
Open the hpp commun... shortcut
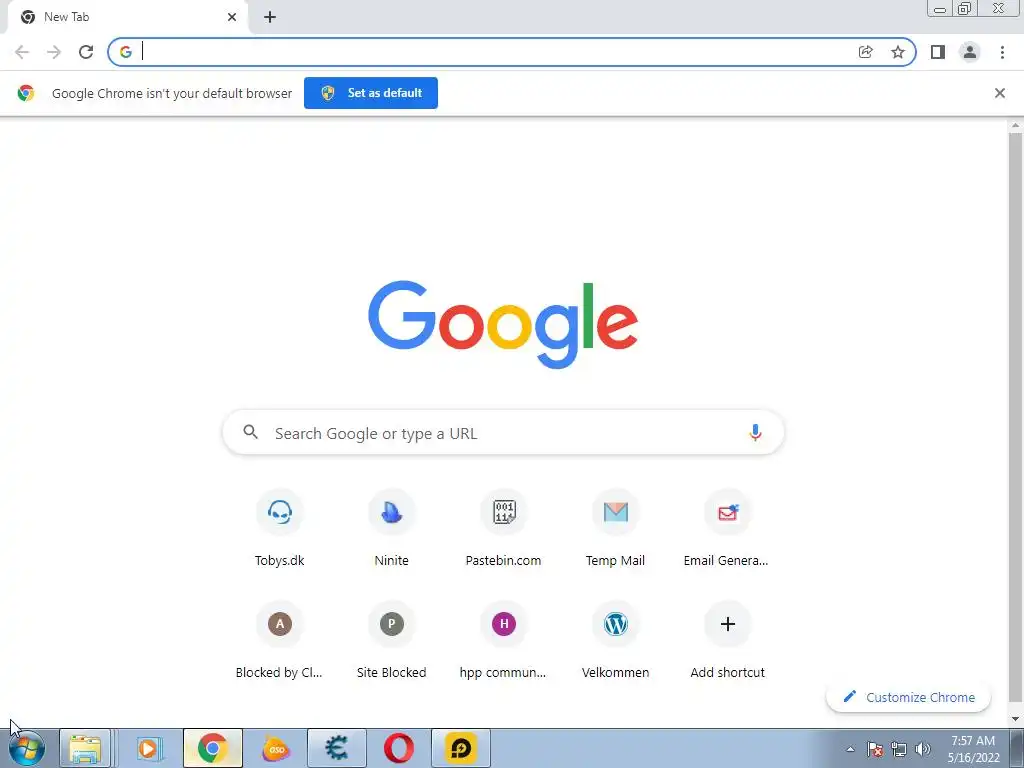(x=504, y=640)
